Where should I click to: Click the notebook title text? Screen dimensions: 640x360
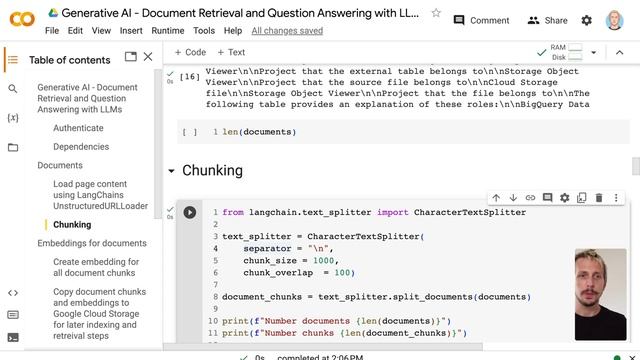(240, 13)
